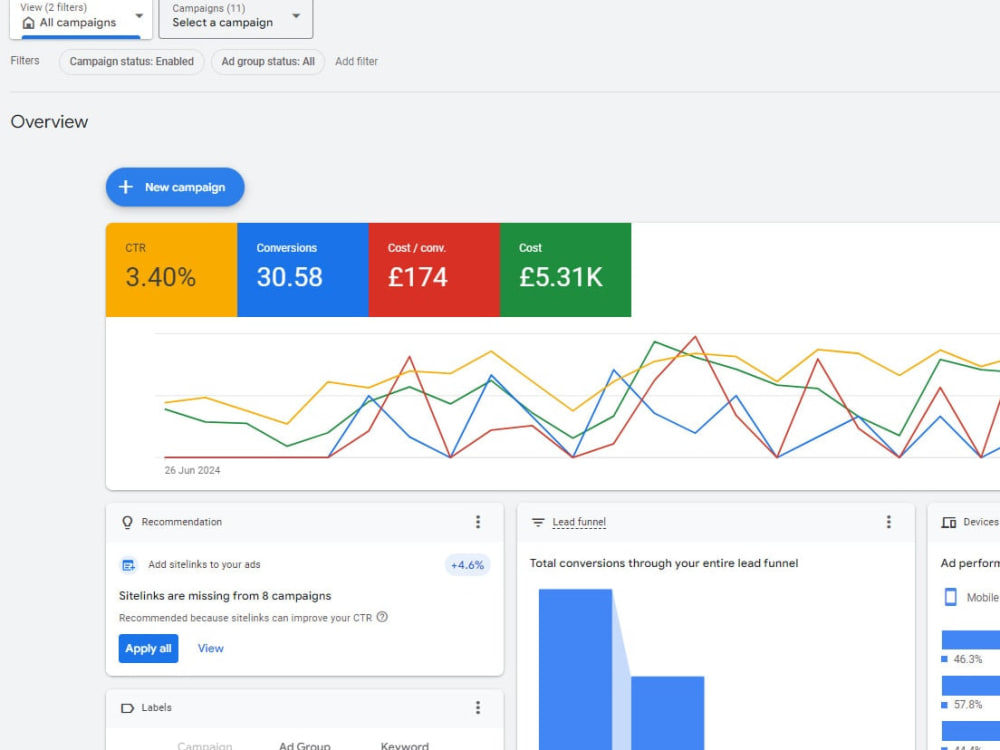Viewport: 1000px width, 750px height.
Task: Click 'Total conversions through your entire lead funnel'
Action: (x=664, y=563)
